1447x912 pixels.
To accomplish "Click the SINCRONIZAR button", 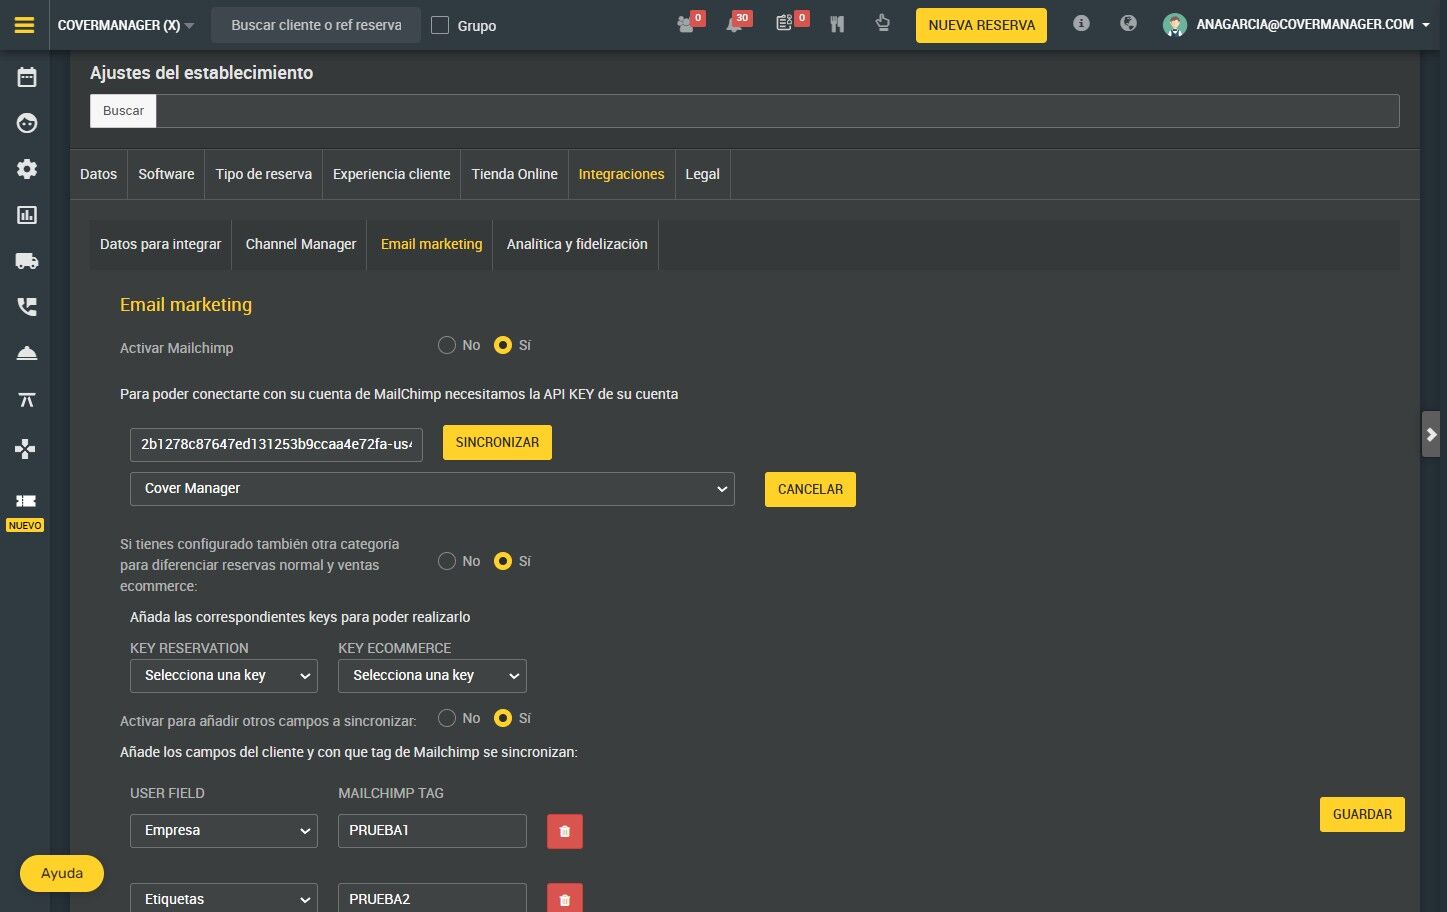I will [497, 442].
